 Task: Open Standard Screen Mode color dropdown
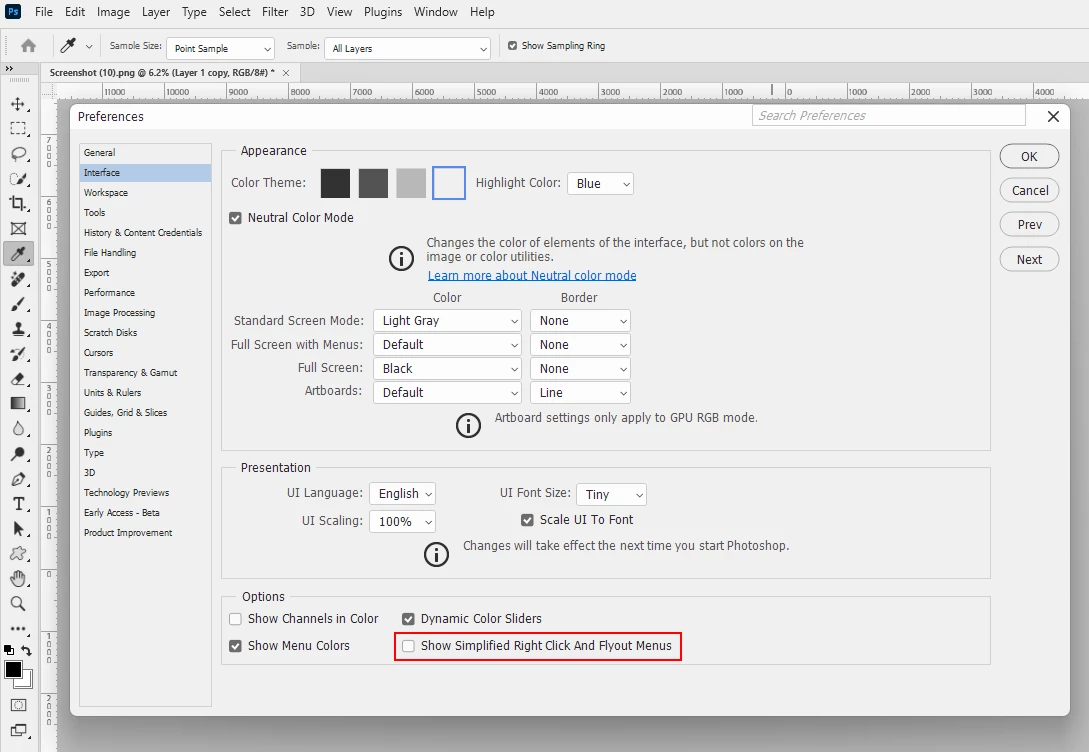click(447, 321)
